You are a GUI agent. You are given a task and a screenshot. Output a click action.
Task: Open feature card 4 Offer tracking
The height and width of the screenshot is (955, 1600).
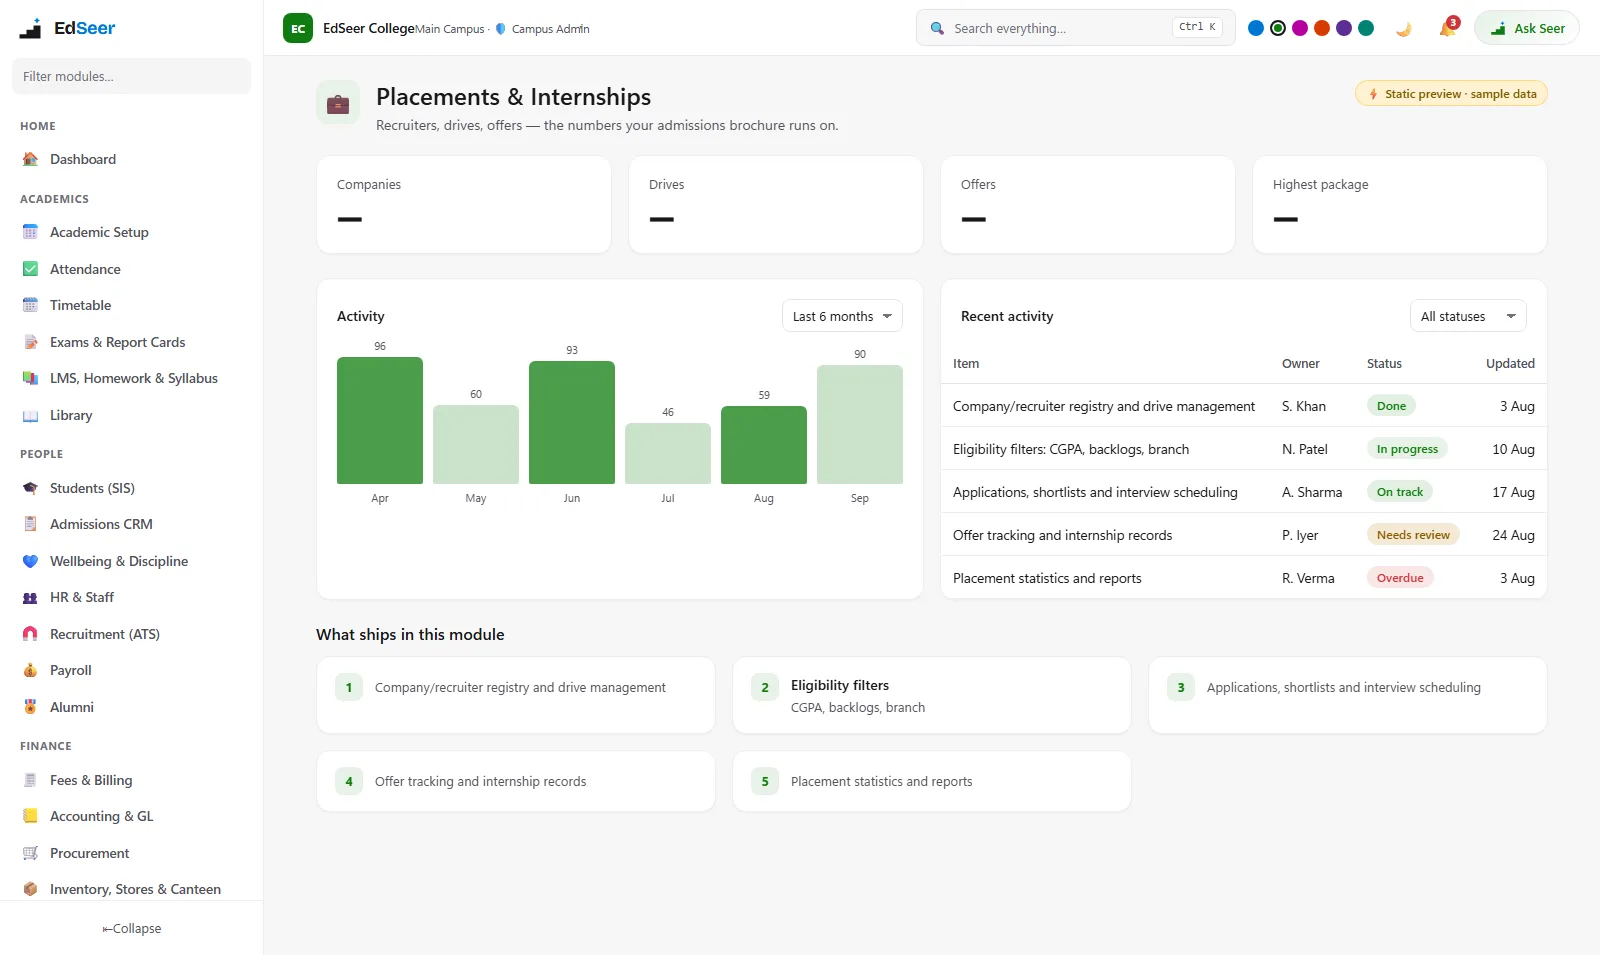(516, 781)
